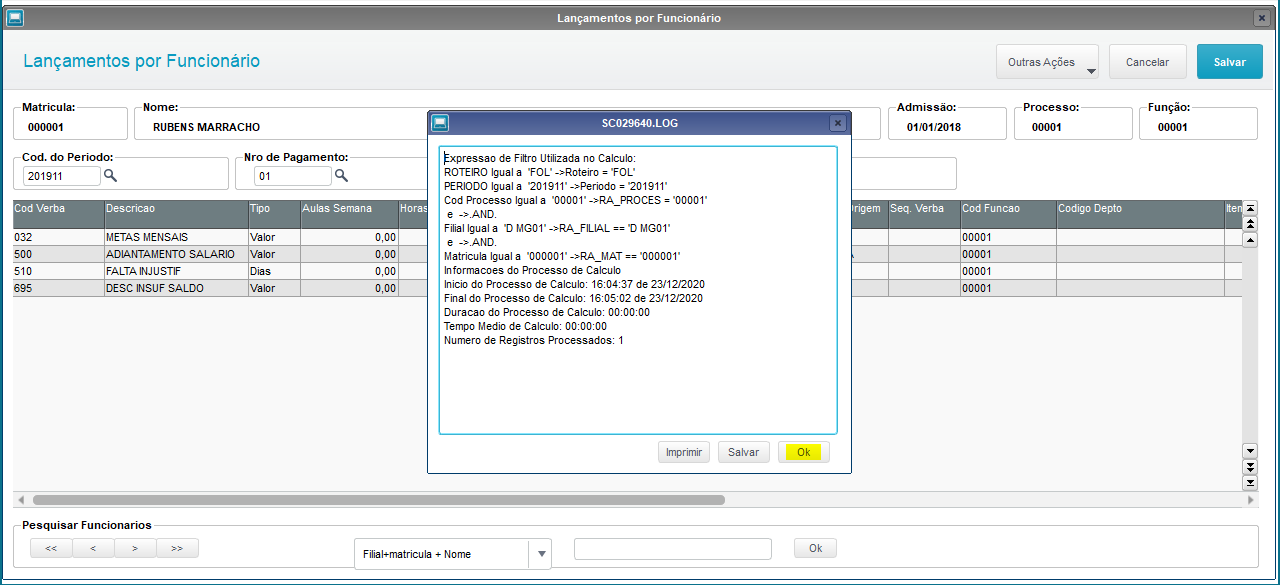The image size is (1280, 585).
Task: Go to last employee with >> button
Action: (x=177, y=548)
